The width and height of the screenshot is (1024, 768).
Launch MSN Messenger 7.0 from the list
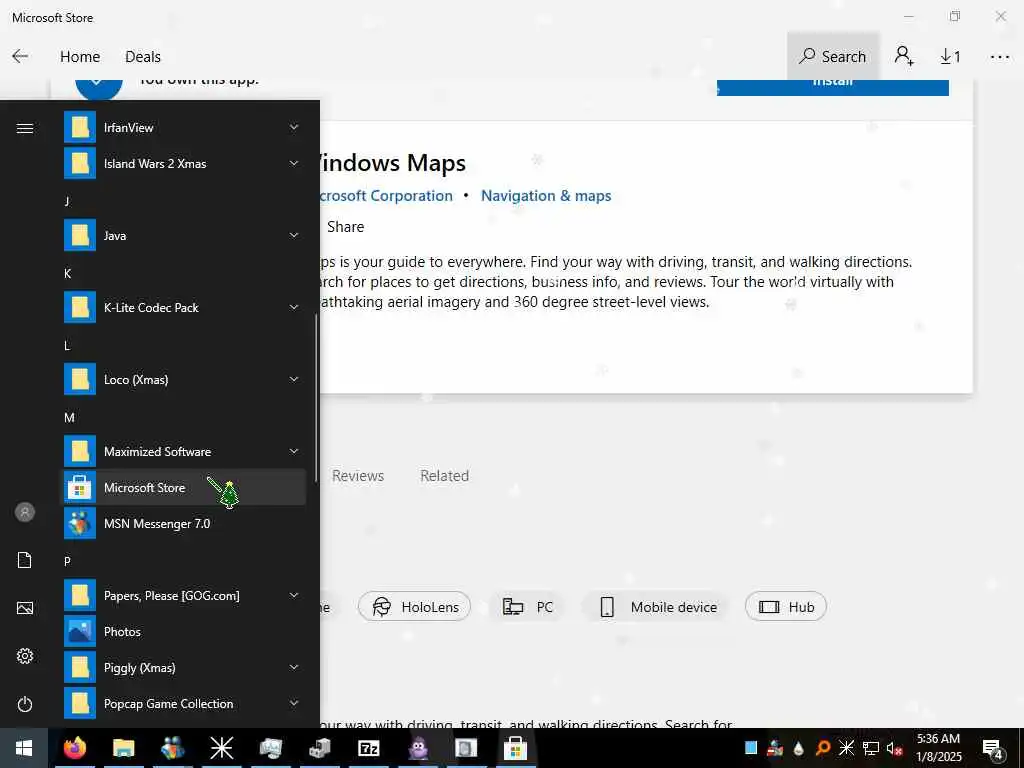point(184,523)
